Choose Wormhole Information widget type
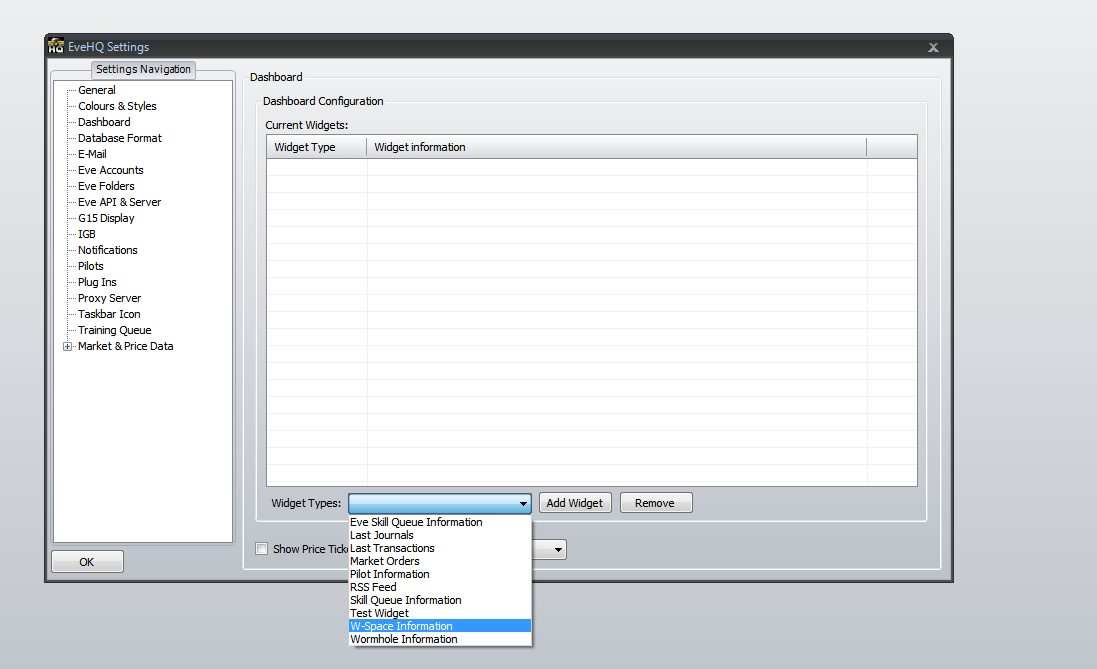Viewport: 1097px width, 669px height. click(x=439, y=640)
